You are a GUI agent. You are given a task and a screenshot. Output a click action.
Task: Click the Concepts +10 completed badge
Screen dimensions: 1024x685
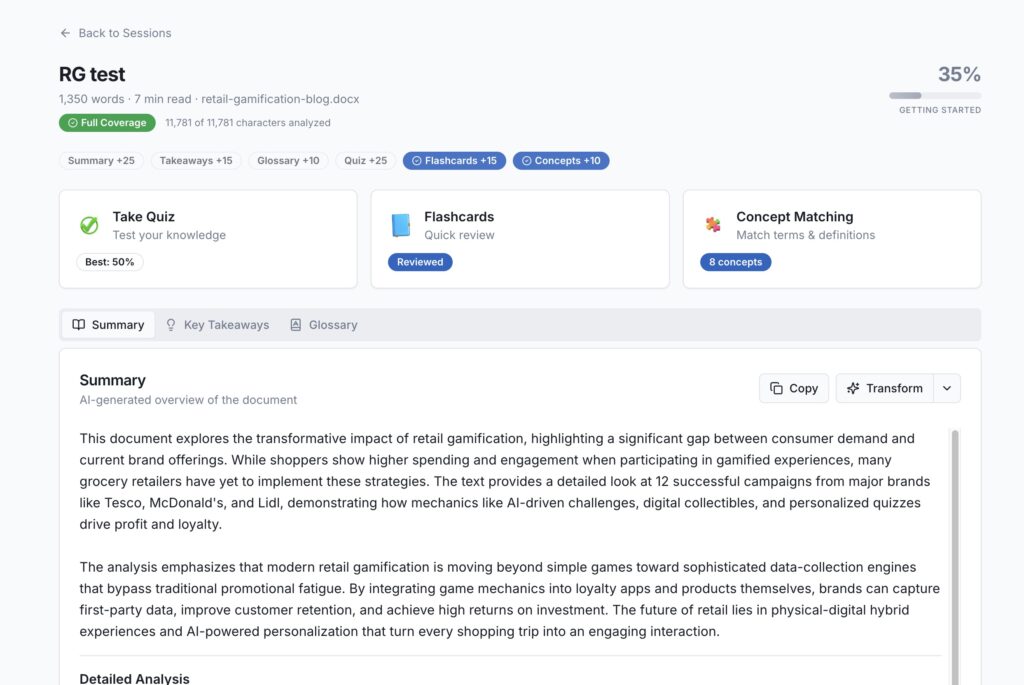(x=561, y=161)
